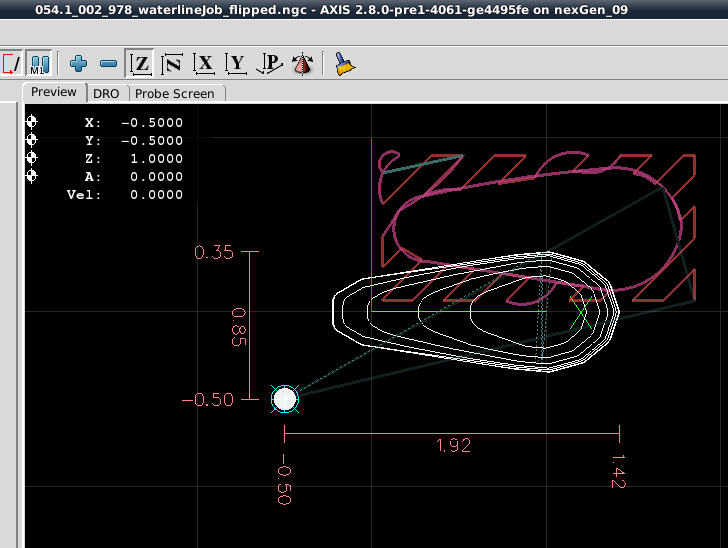Select the perspective P view
The height and width of the screenshot is (548, 728).
268,64
